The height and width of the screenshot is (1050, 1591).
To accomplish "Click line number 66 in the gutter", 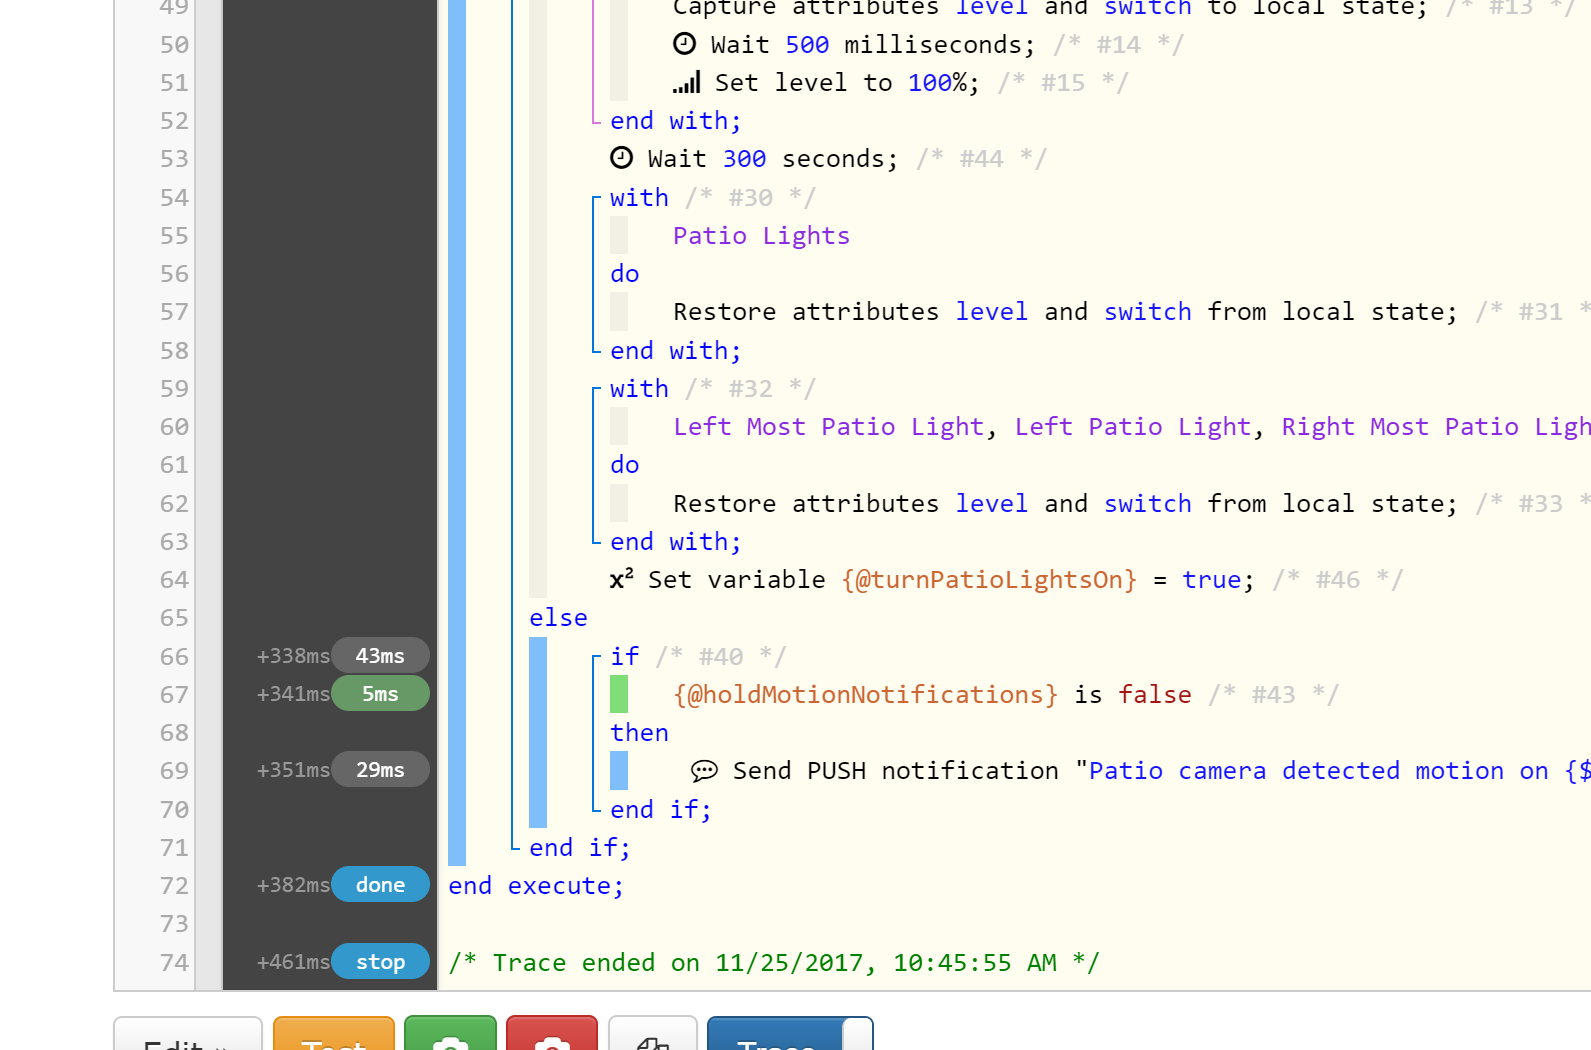I will pos(174,657).
